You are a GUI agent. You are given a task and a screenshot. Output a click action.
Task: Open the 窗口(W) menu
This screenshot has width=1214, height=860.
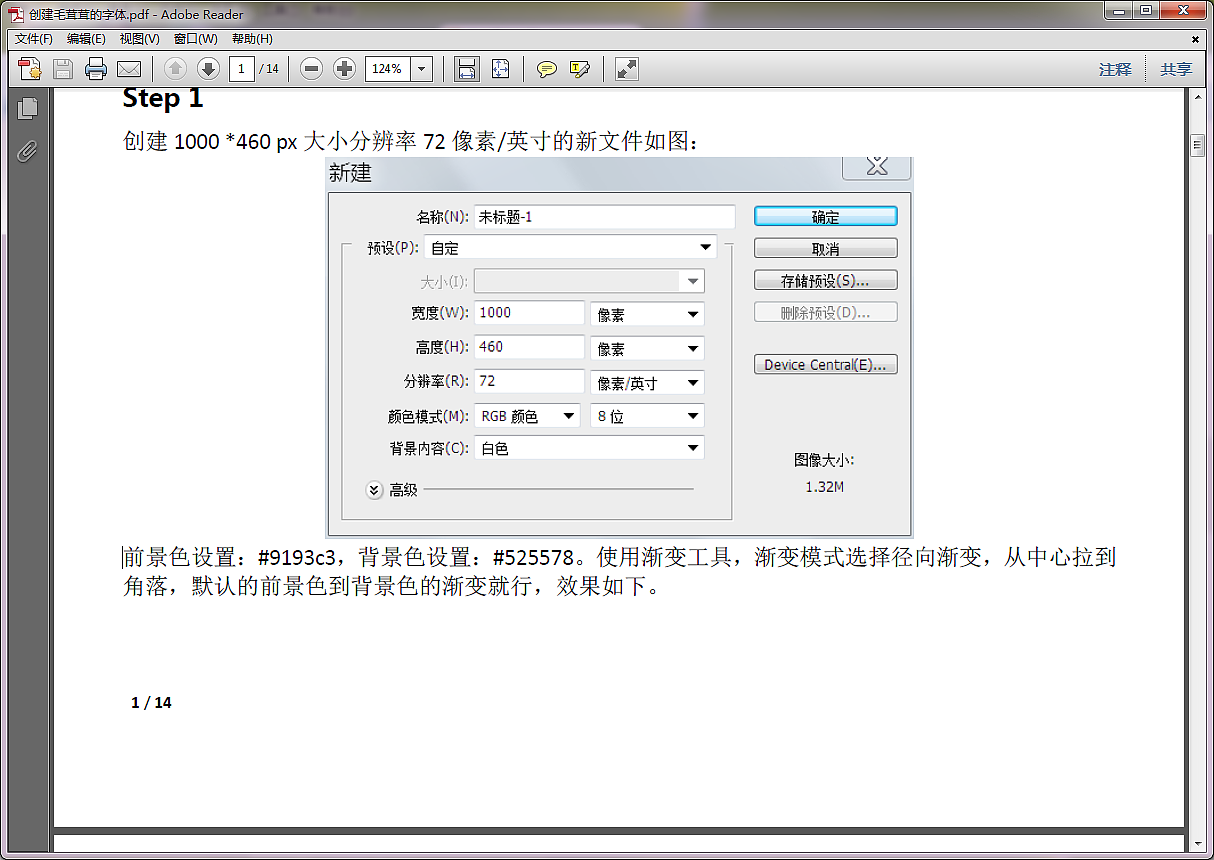195,39
